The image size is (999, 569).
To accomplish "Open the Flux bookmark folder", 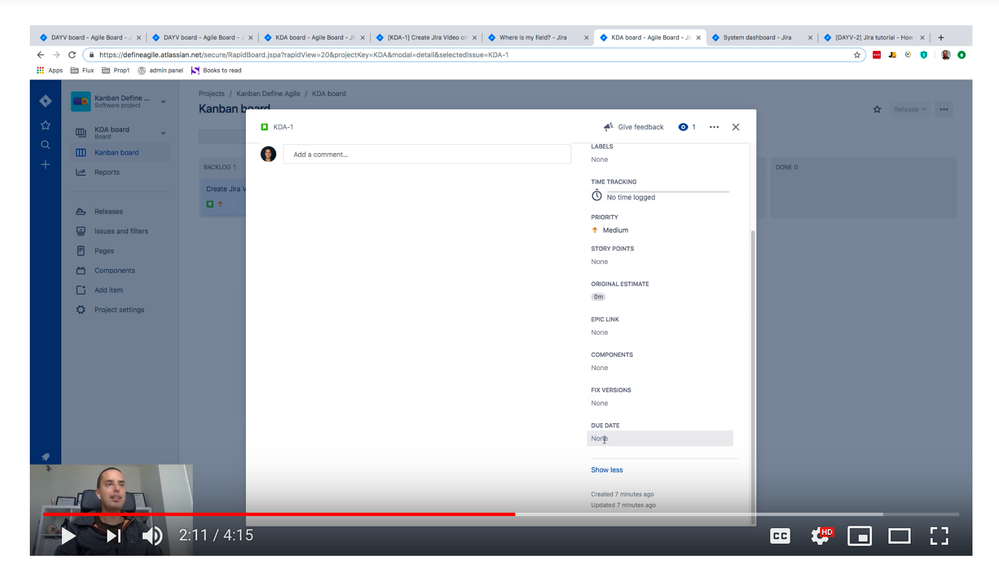I will [x=82, y=70].
